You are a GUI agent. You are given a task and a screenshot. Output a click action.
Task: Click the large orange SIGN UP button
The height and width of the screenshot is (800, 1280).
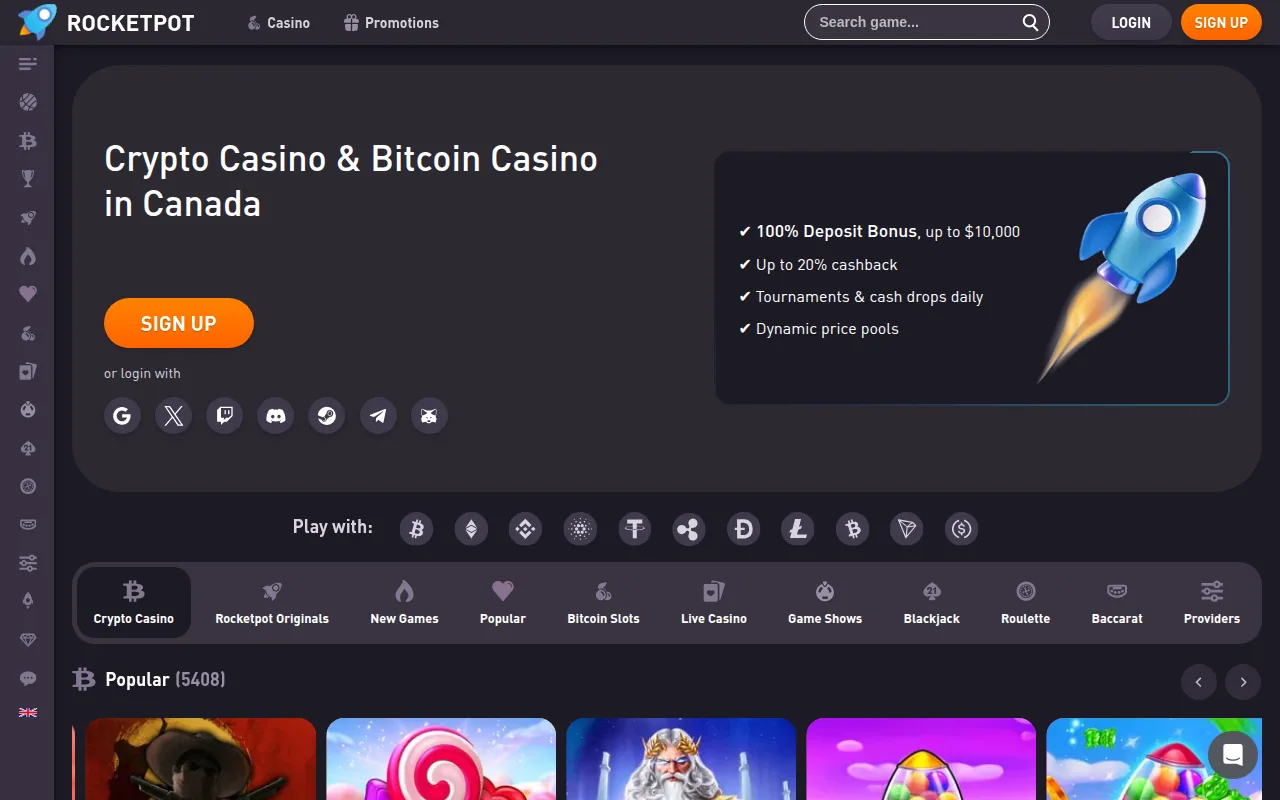point(179,323)
